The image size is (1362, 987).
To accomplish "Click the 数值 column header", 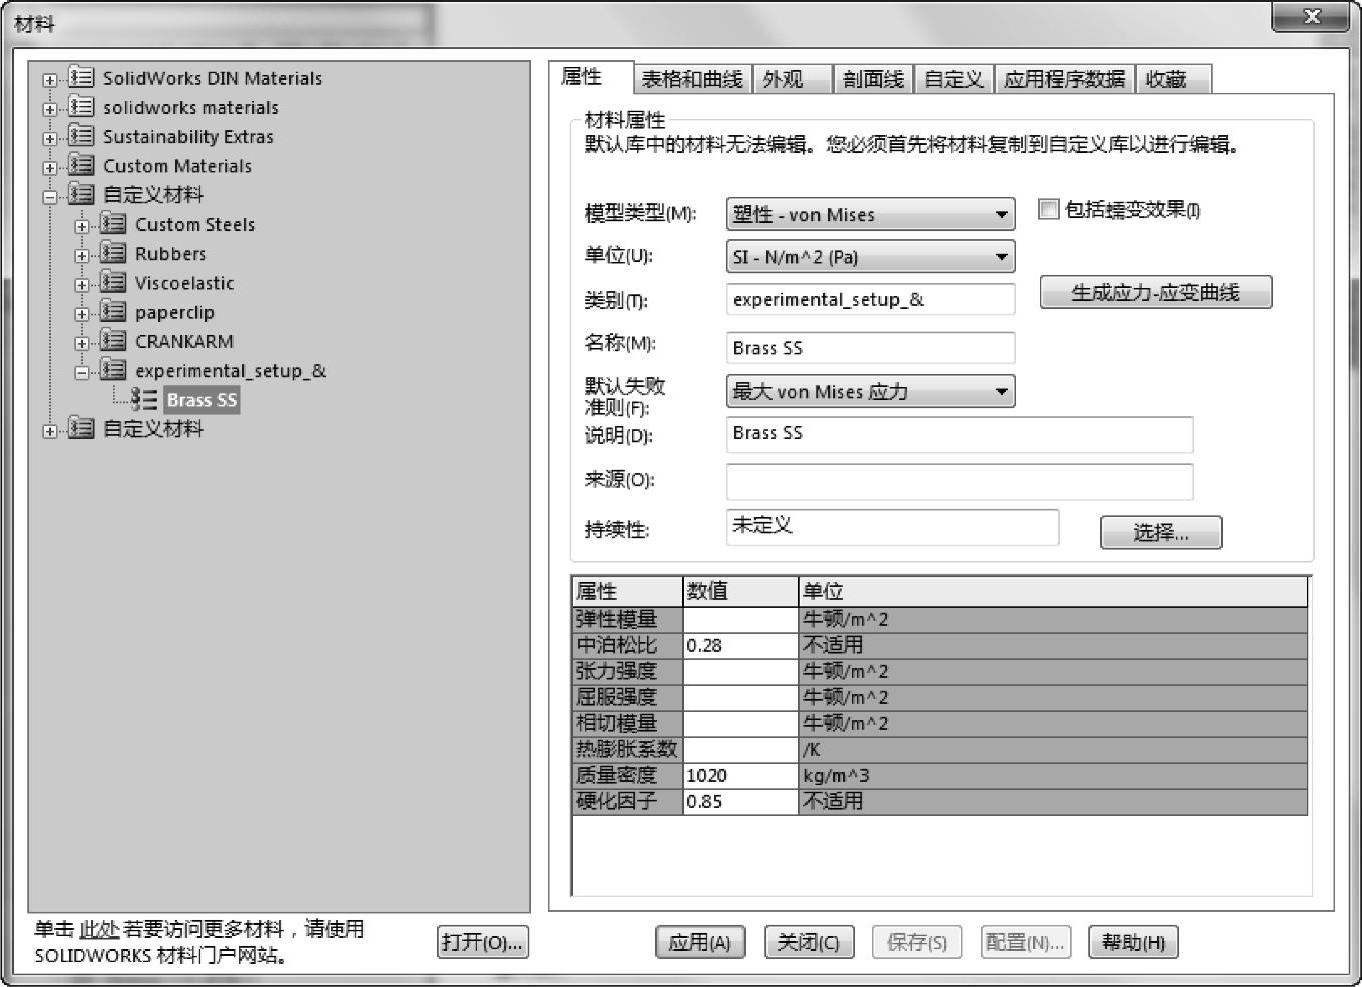I will 741,592.
